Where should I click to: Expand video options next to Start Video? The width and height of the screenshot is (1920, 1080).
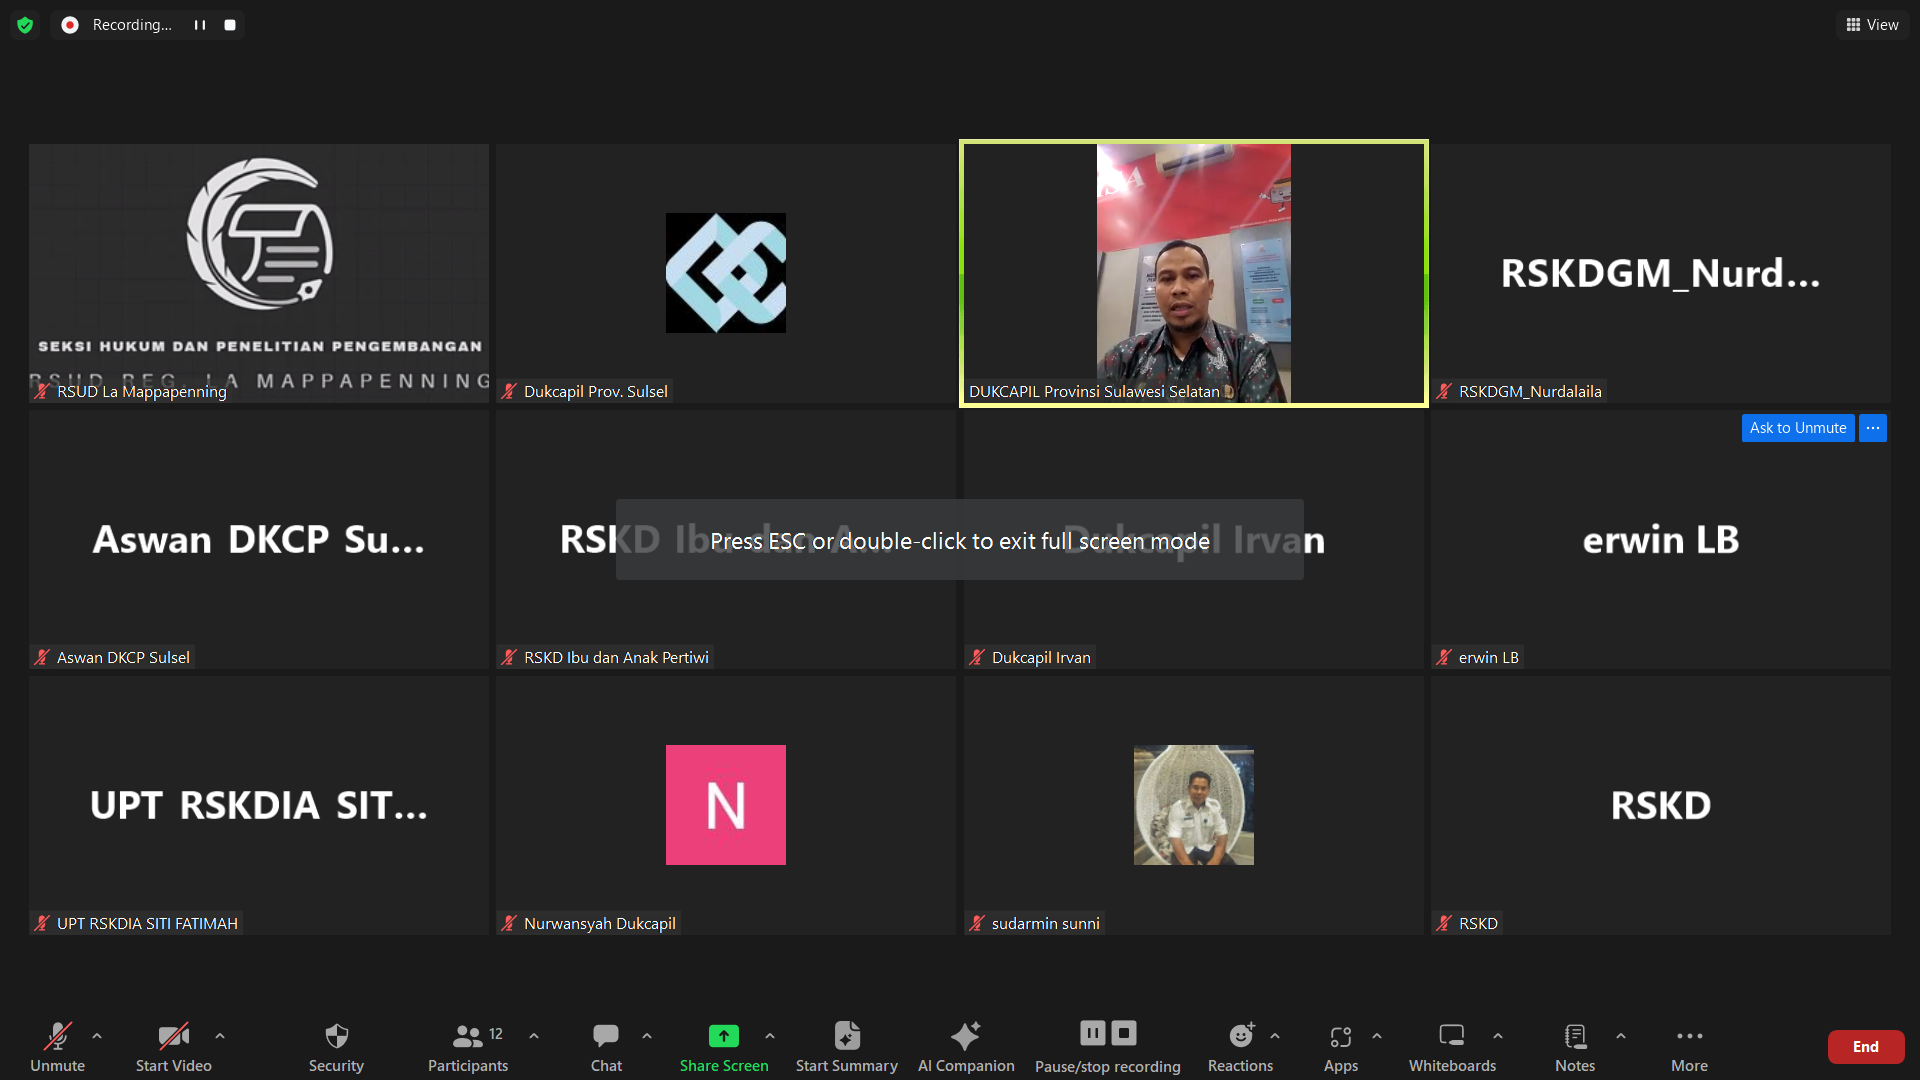[x=220, y=1036]
